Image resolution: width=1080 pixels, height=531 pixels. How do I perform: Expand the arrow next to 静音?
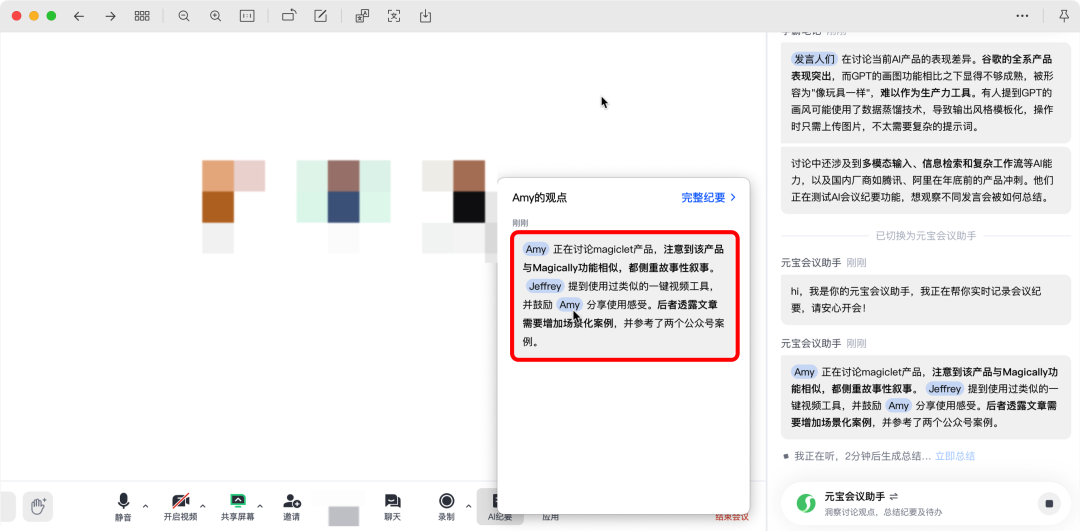coord(145,506)
